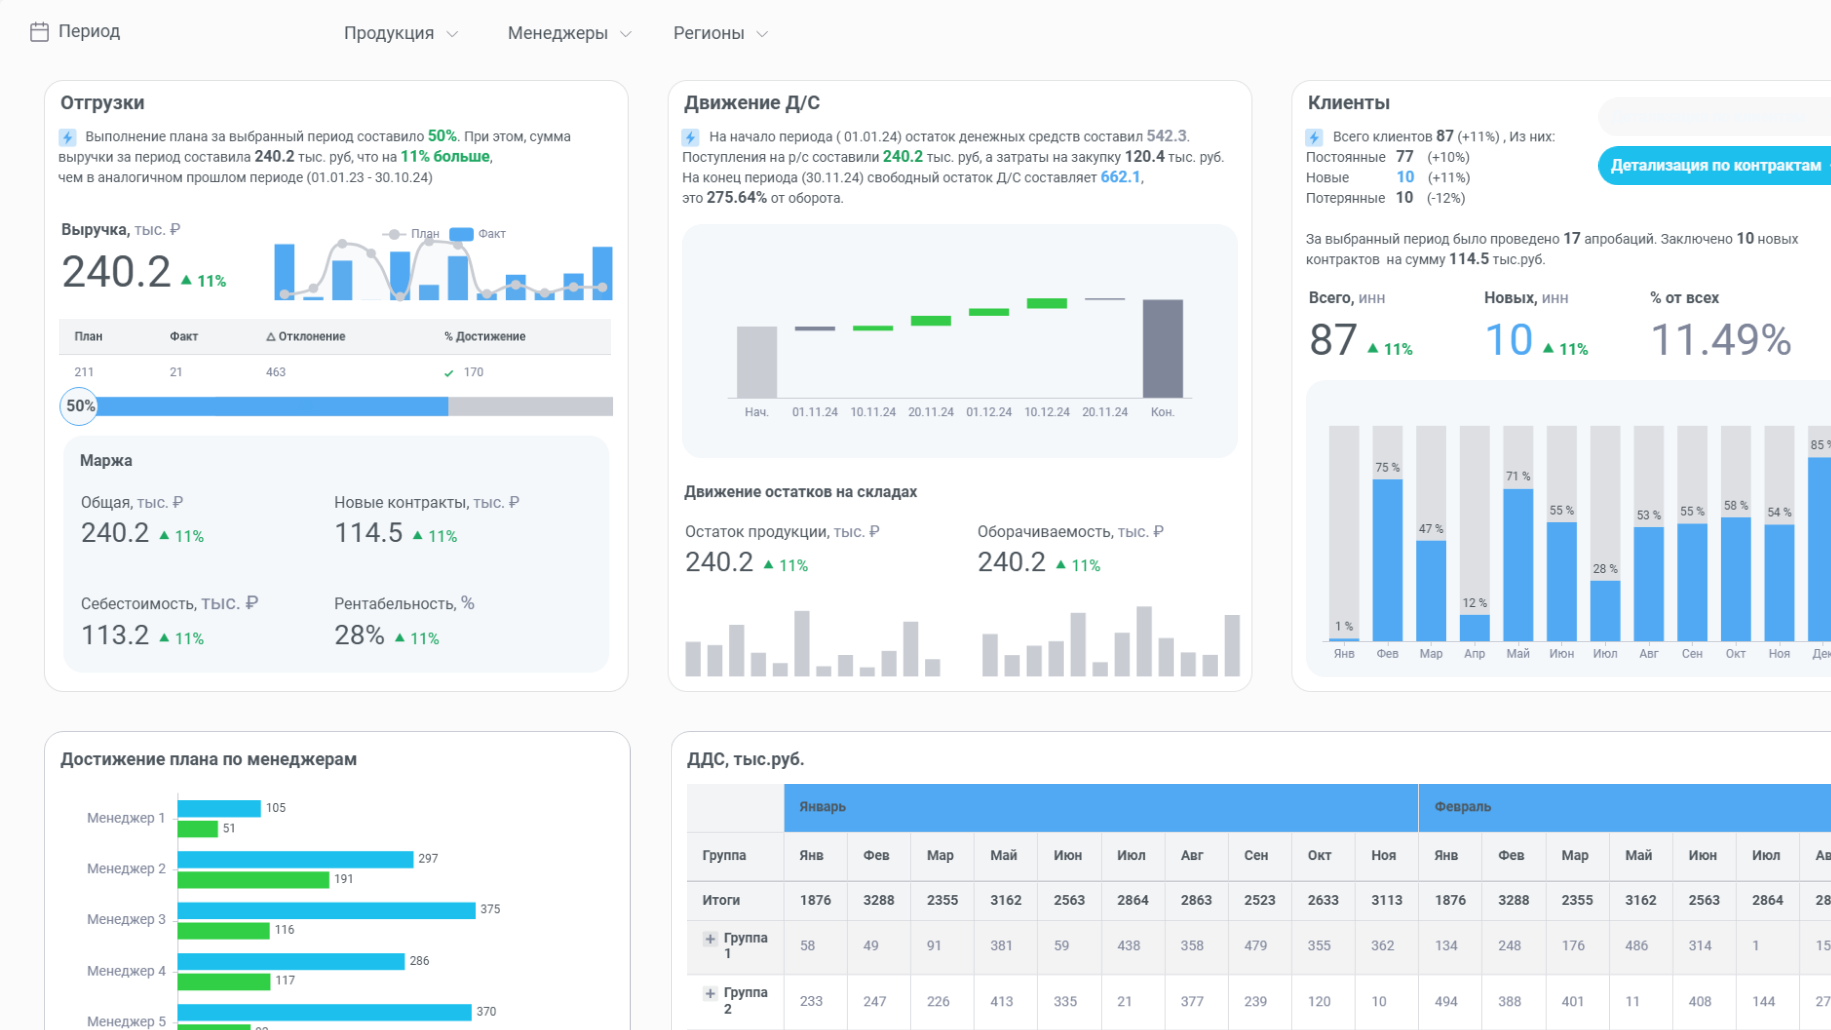
Task: Toggle the Факт legend item
Action: click(x=478, y=234)
